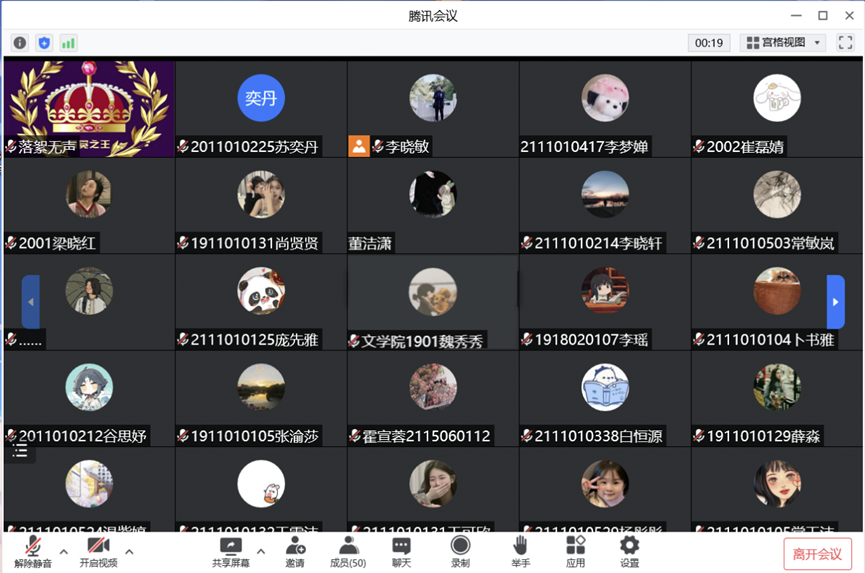Go to next page of participants

click(835, 302)
